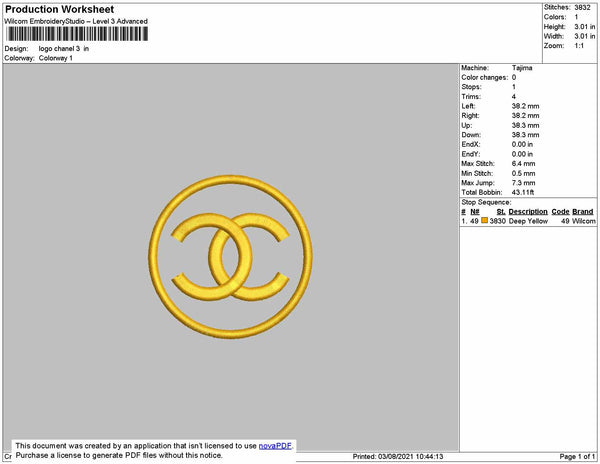This screenshot has width=600, height=464.
Task: Click the 'Purchase a license' notice line
Action: (119, 455)
